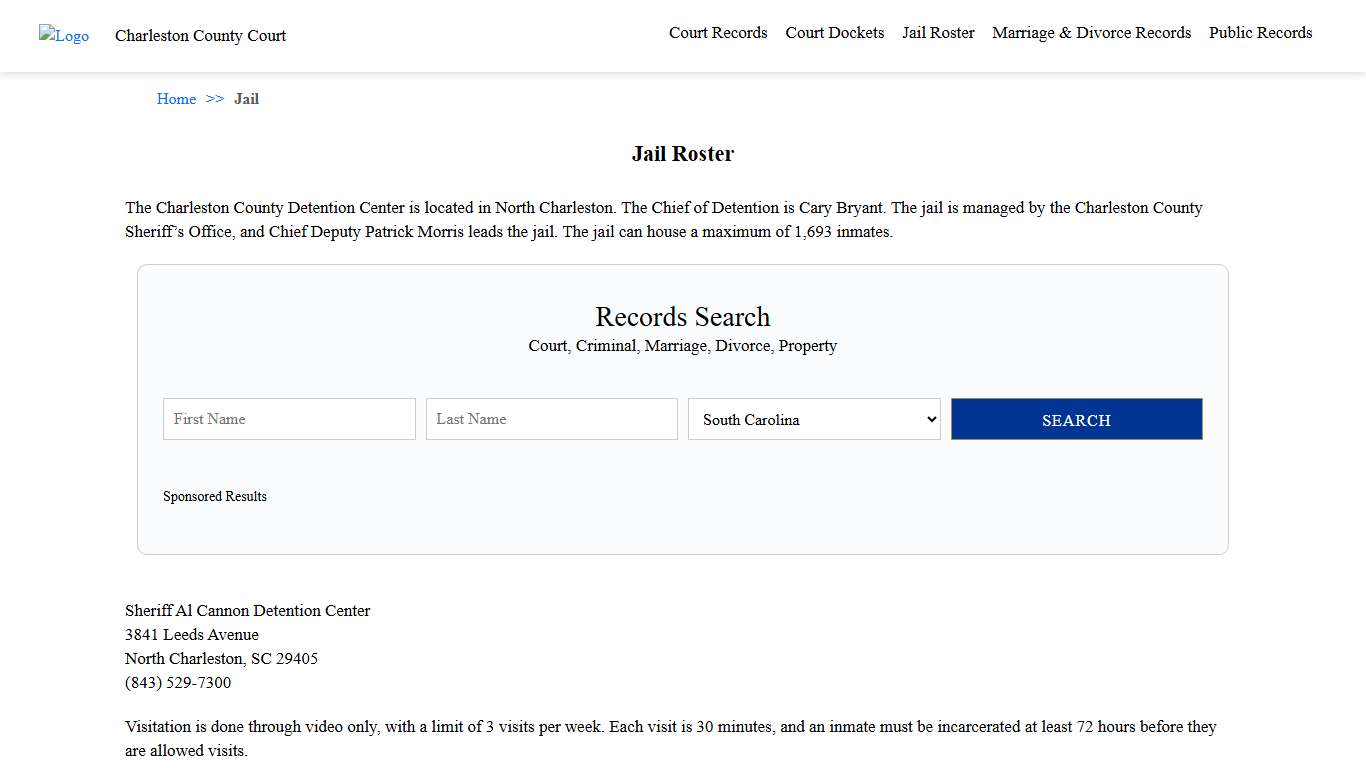Click the Jail breadcrumb entry
The width and height of the screenshot is (1366, 768).
click(246, 98)
